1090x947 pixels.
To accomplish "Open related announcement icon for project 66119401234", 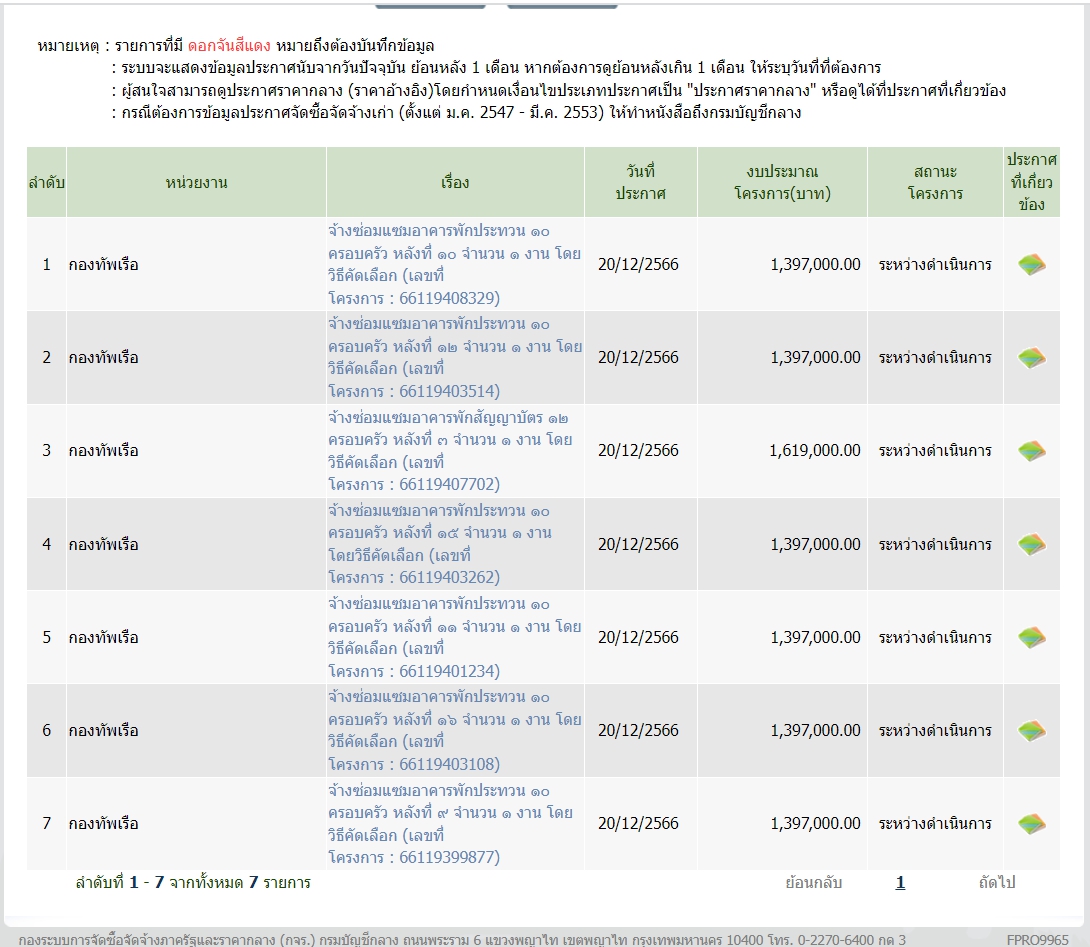I will click(x=1032, y=638).
